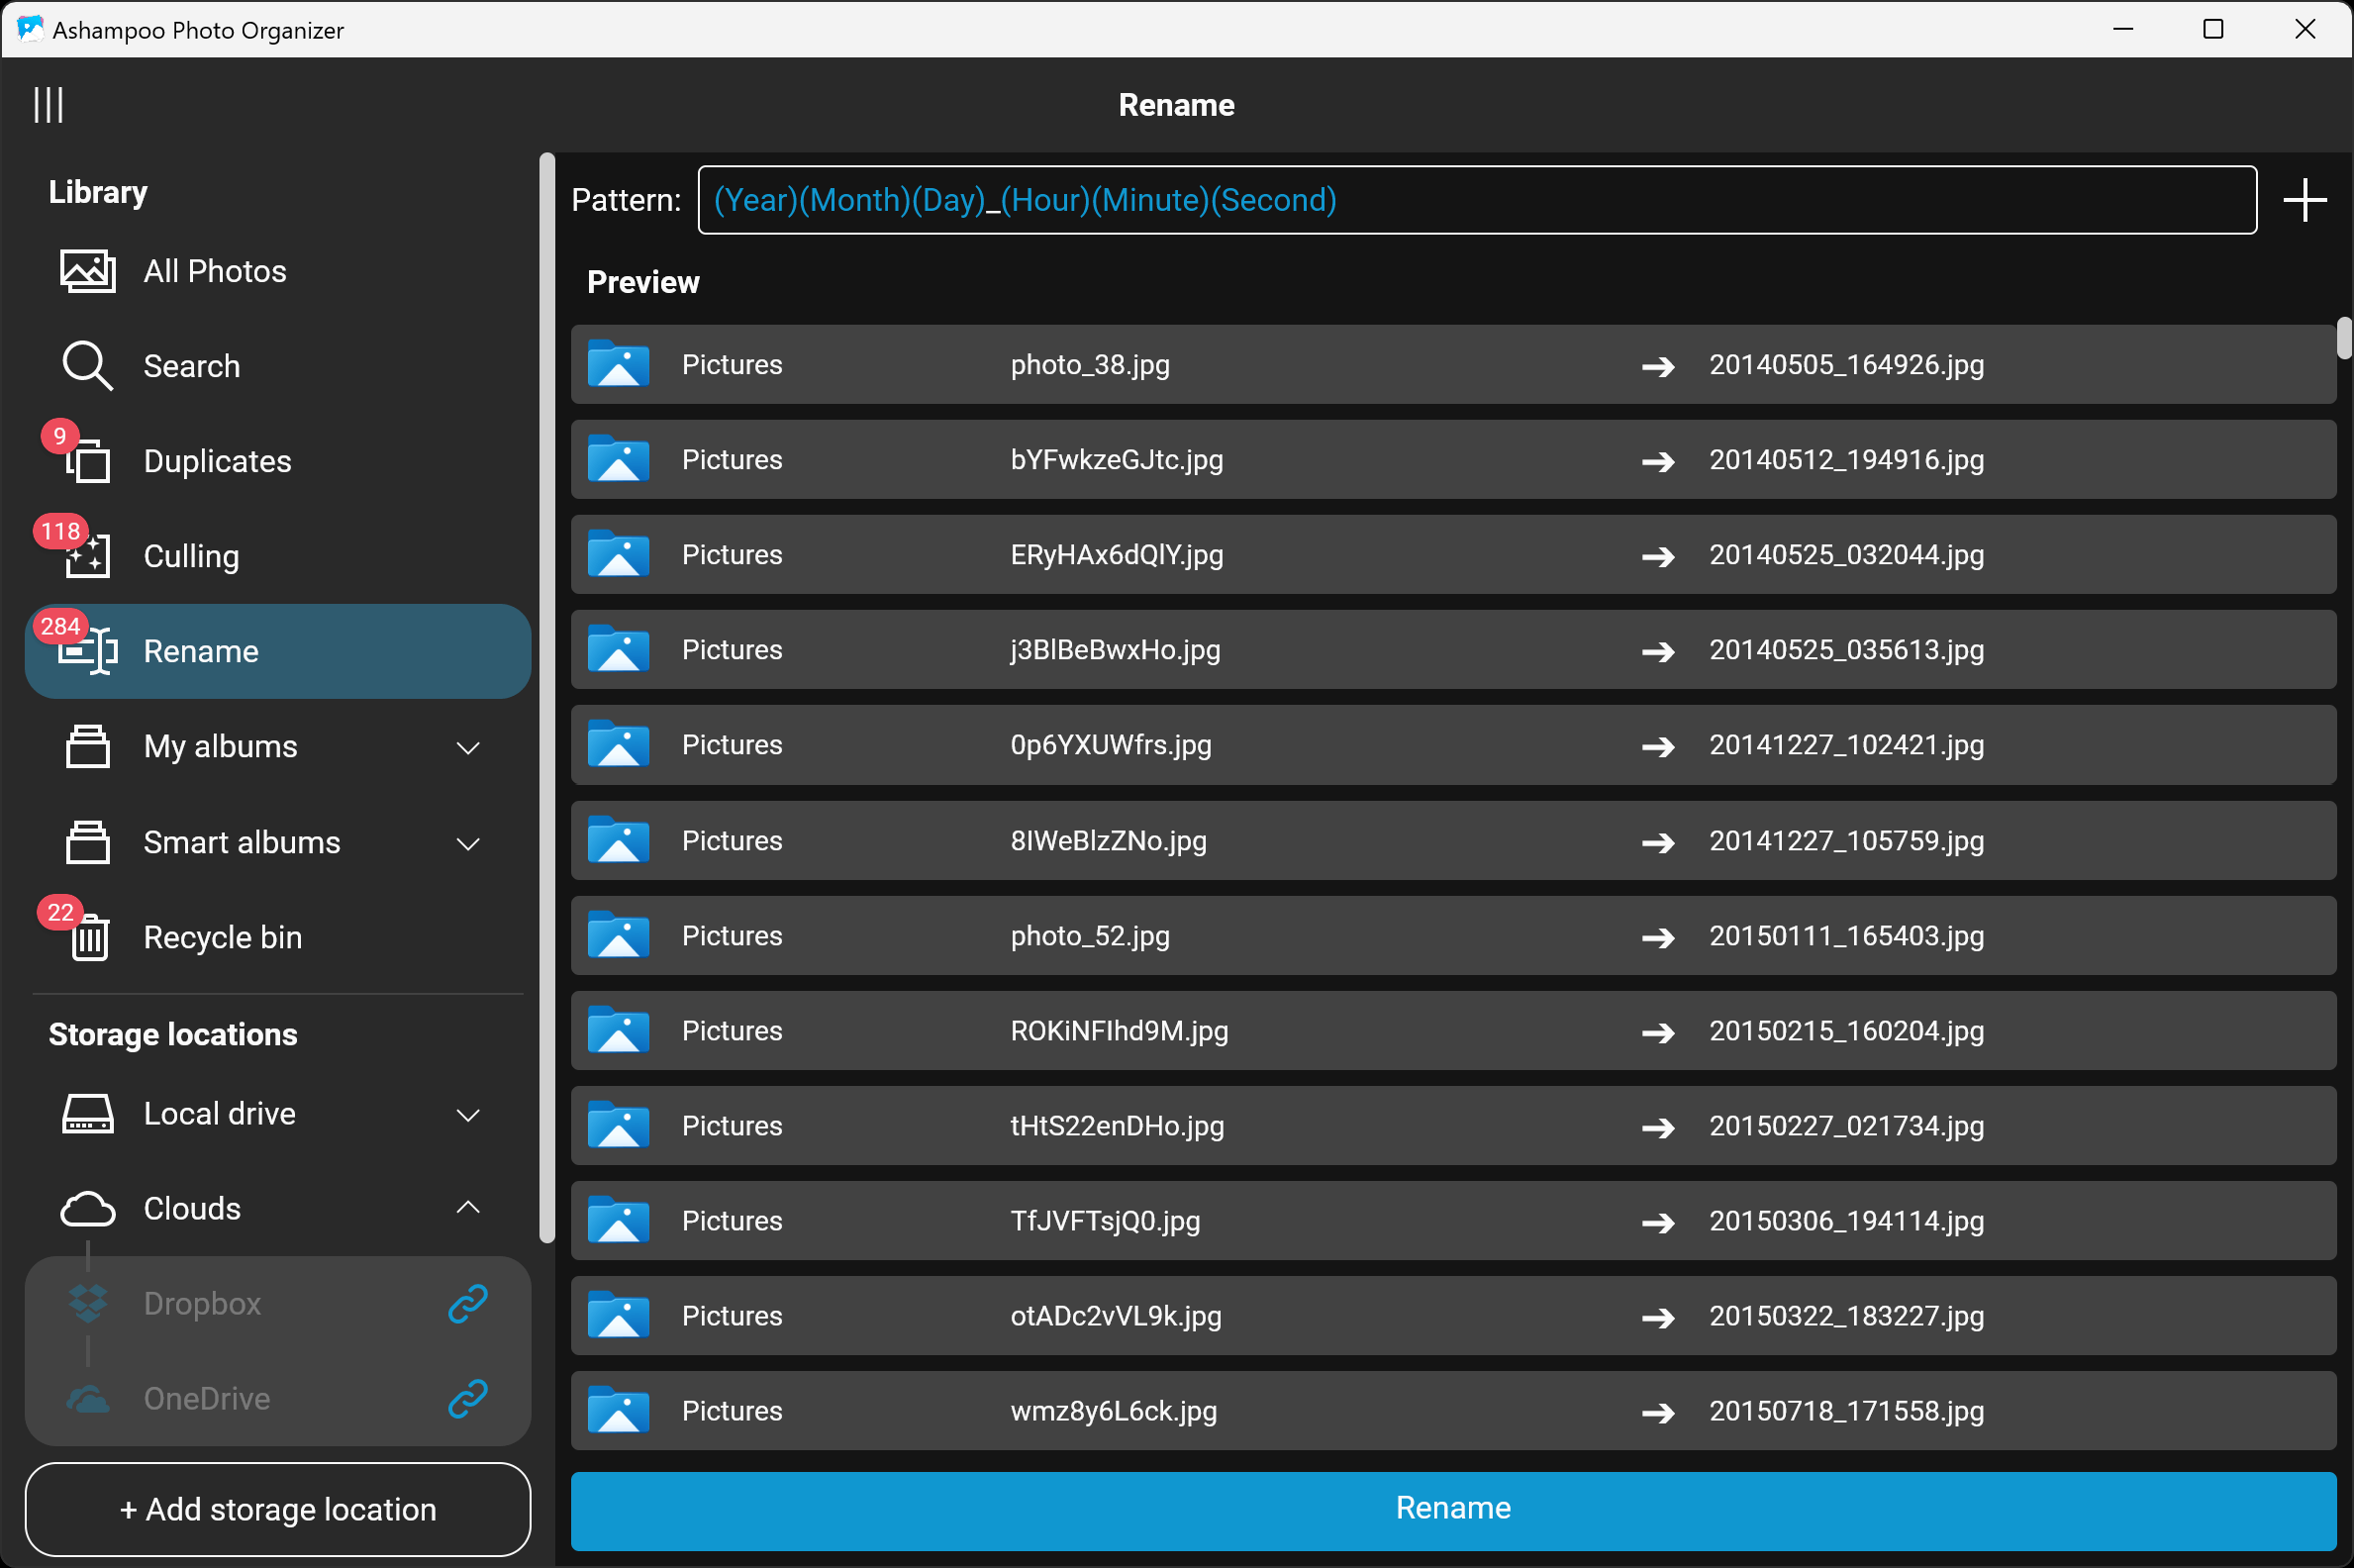Click the All Photos library icon
Screen dimensions: 2354x1568
(x=89, y=271)
